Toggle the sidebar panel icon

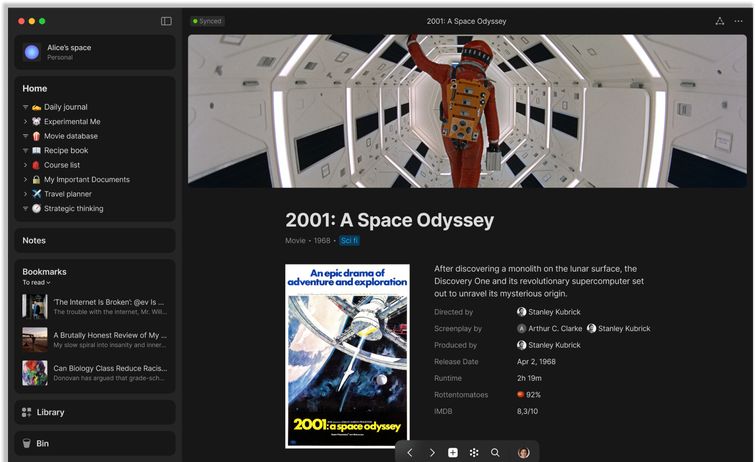(x=166, y=21)
